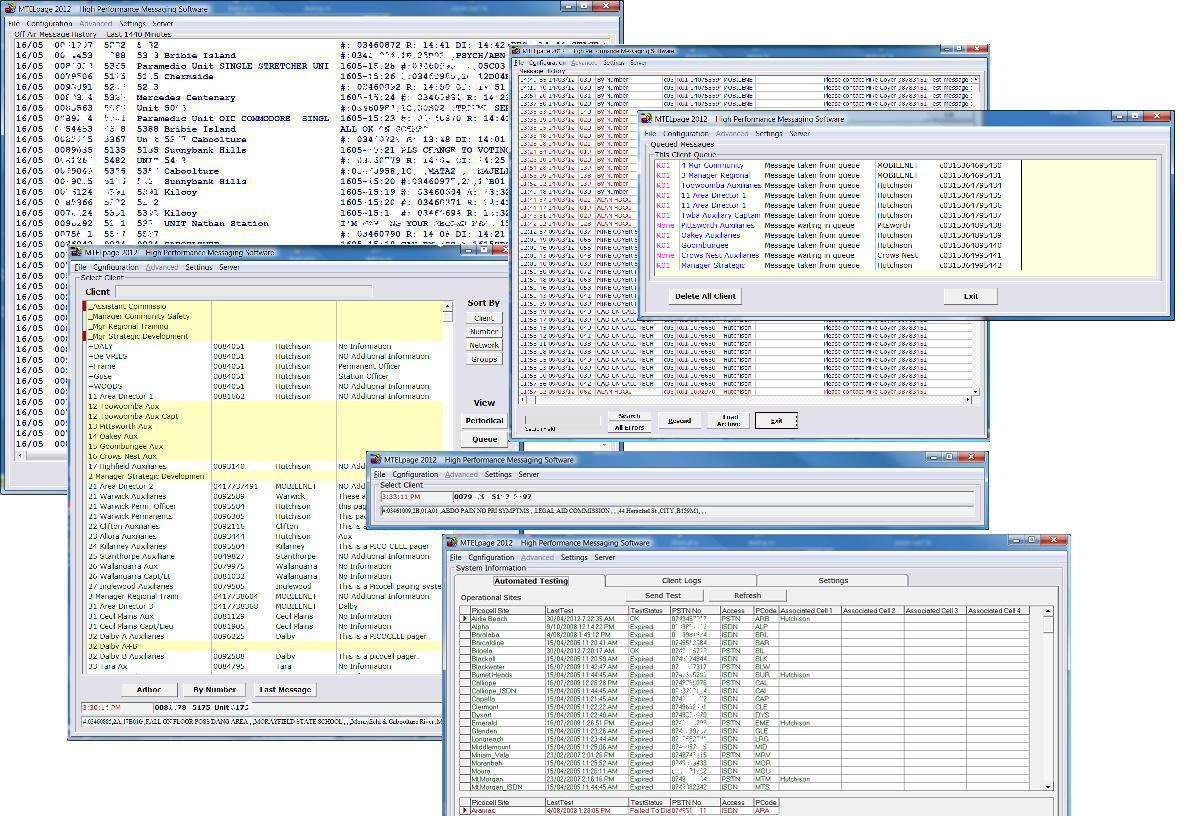Screen dimensions: 1201x827
Task: Click MTELpage app icon in Queued Messages window
Action: click(646, 118)
